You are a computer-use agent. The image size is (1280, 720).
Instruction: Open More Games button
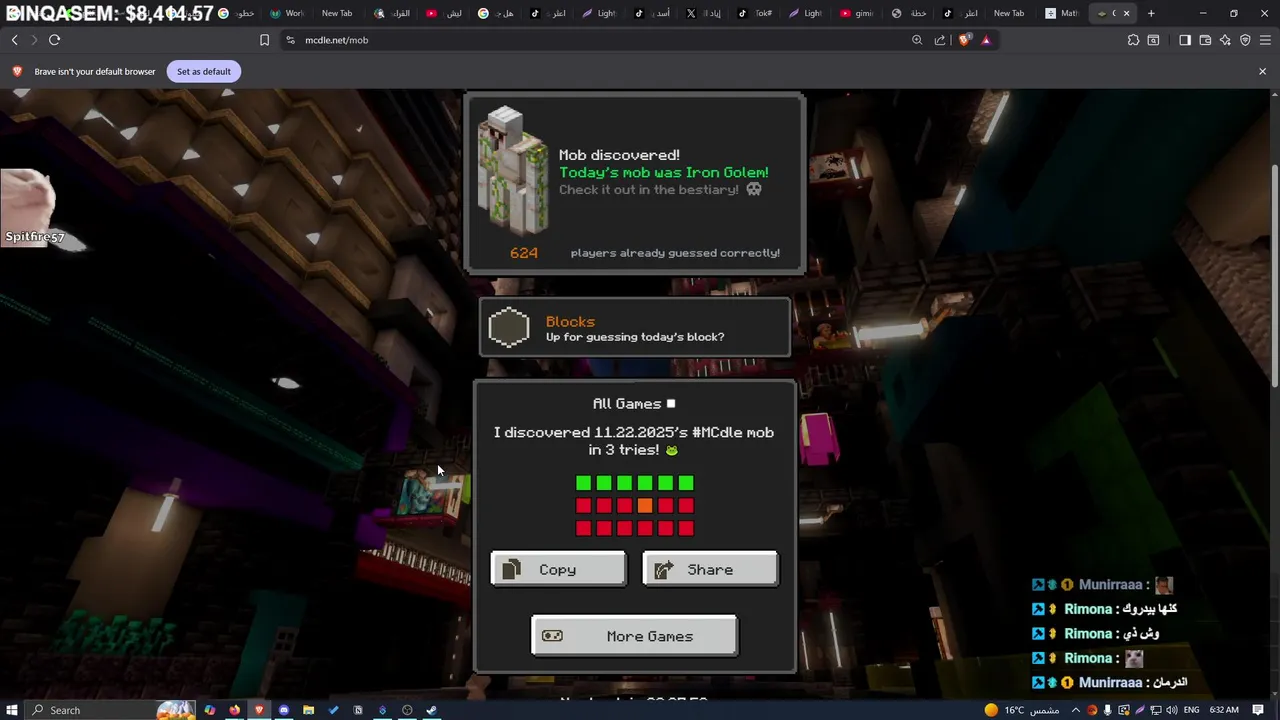click(x=634, y=636)
